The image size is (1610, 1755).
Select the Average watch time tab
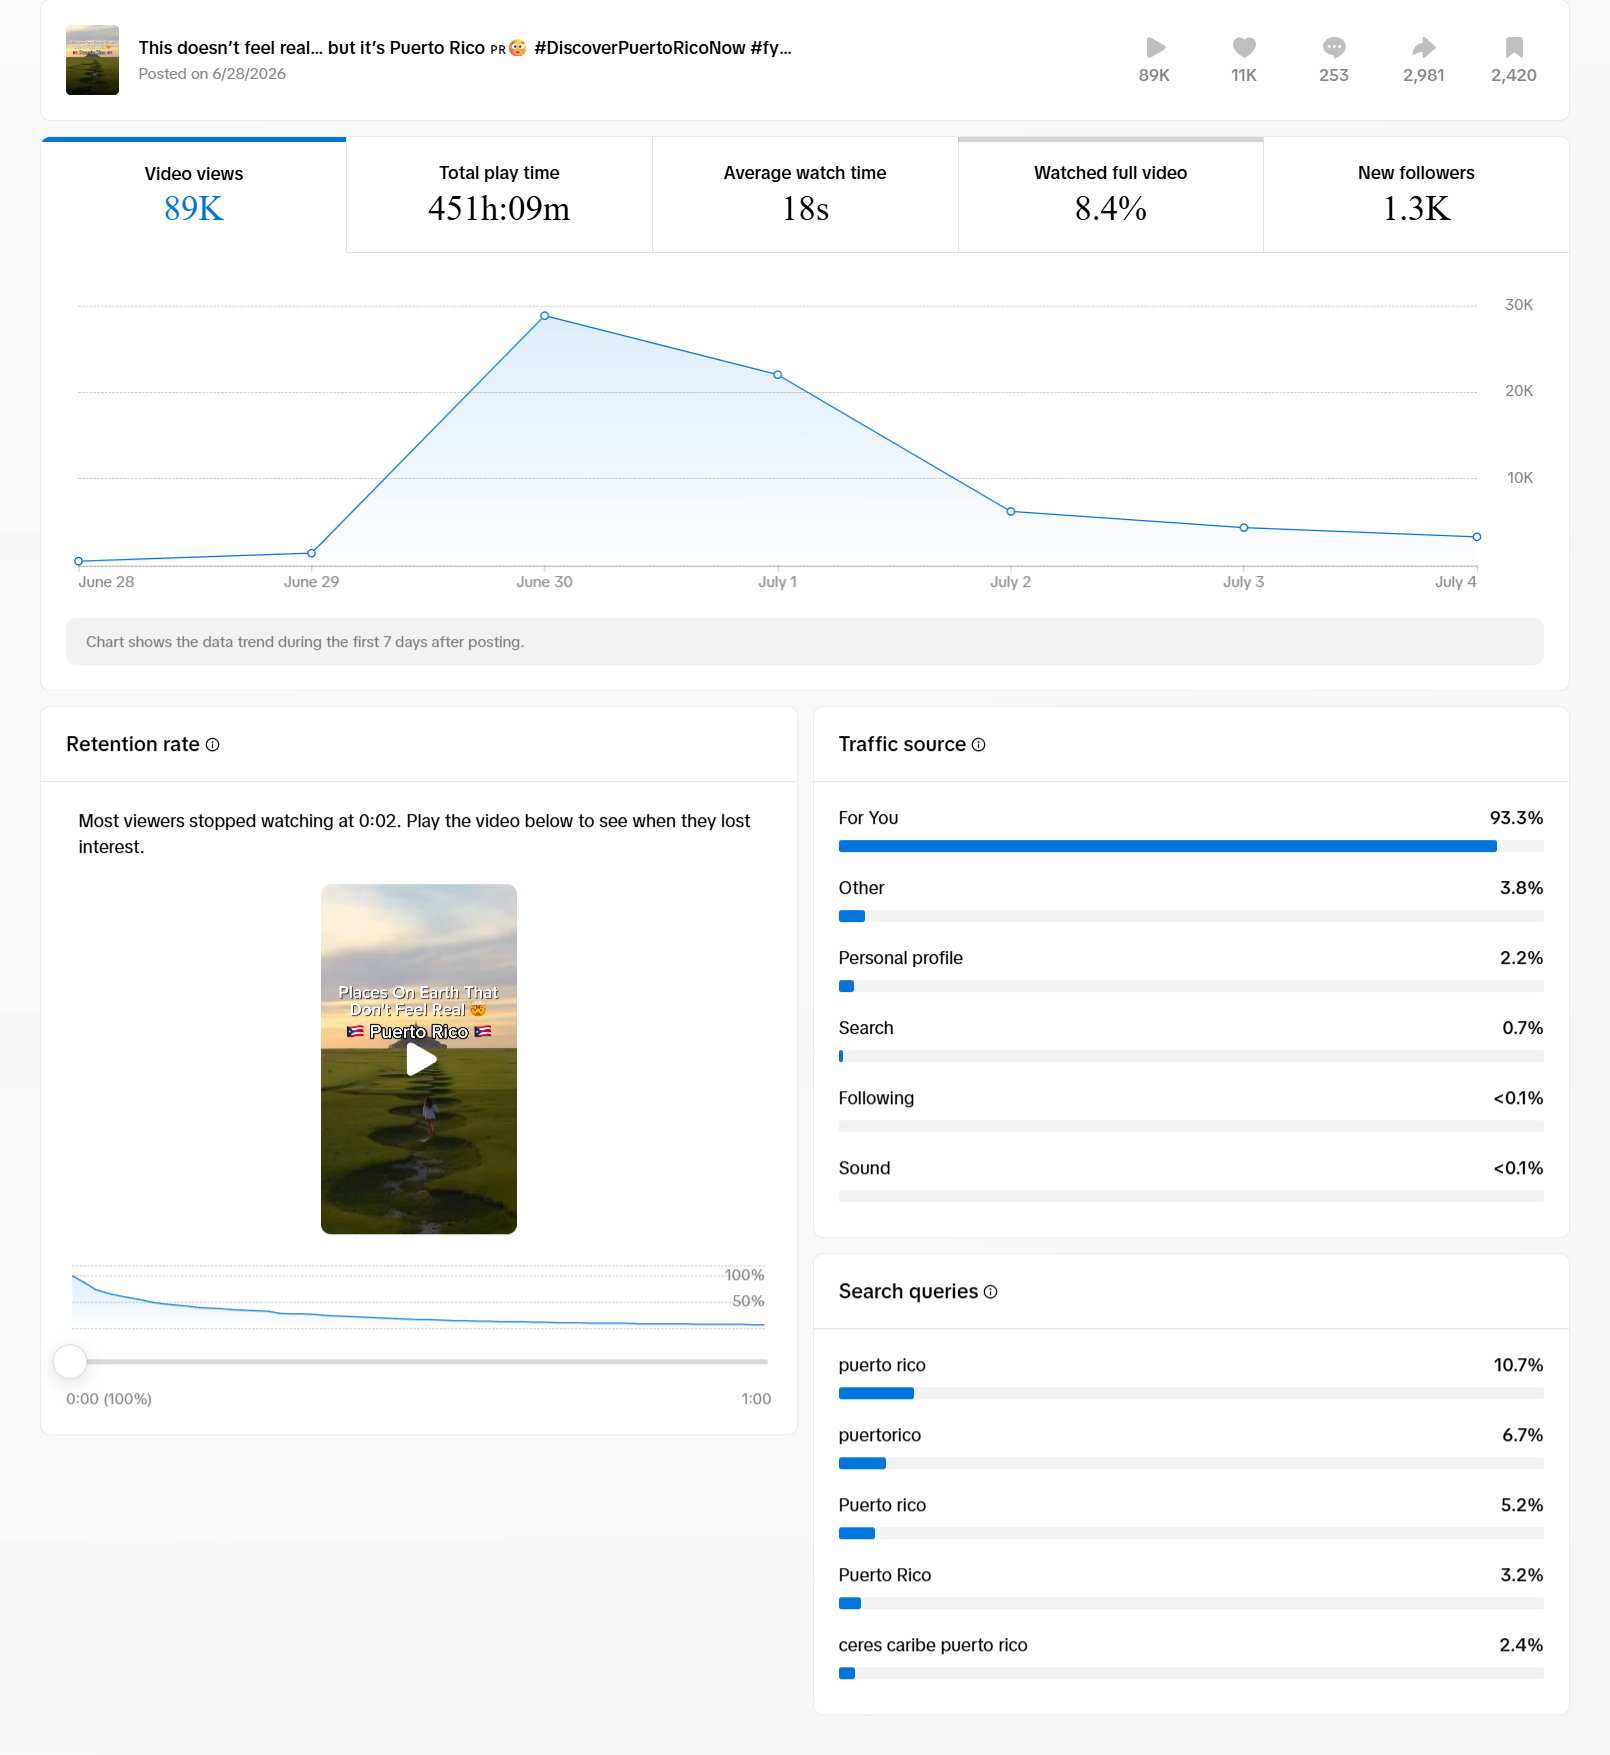click(x=805, y=195)
